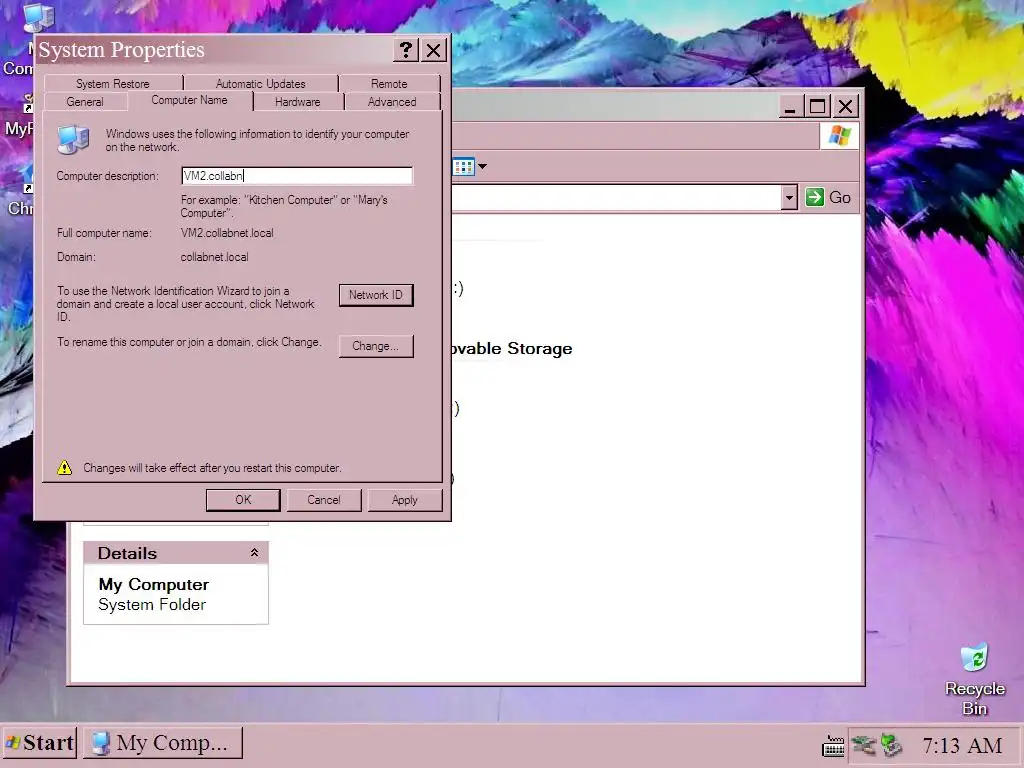The width and height of the screenshot is (1024, 768).
Task: Select the Remote tab
Action: pyautogui.click(x=389, y=84)
